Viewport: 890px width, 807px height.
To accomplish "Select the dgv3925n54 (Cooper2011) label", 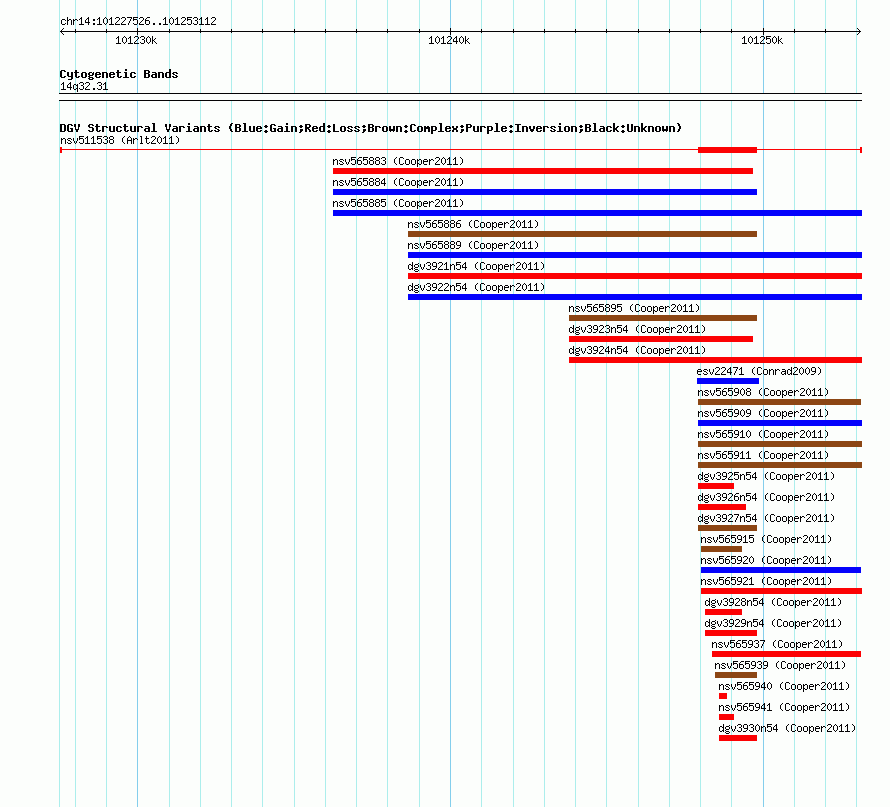I will pos(766,476).
